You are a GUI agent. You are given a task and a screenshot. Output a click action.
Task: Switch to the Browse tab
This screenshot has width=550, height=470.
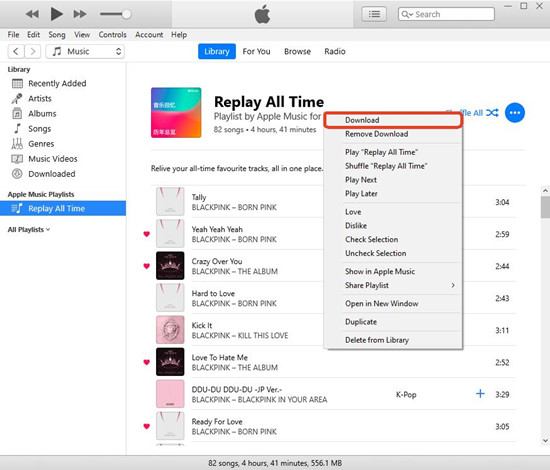(x=297, y=52)
